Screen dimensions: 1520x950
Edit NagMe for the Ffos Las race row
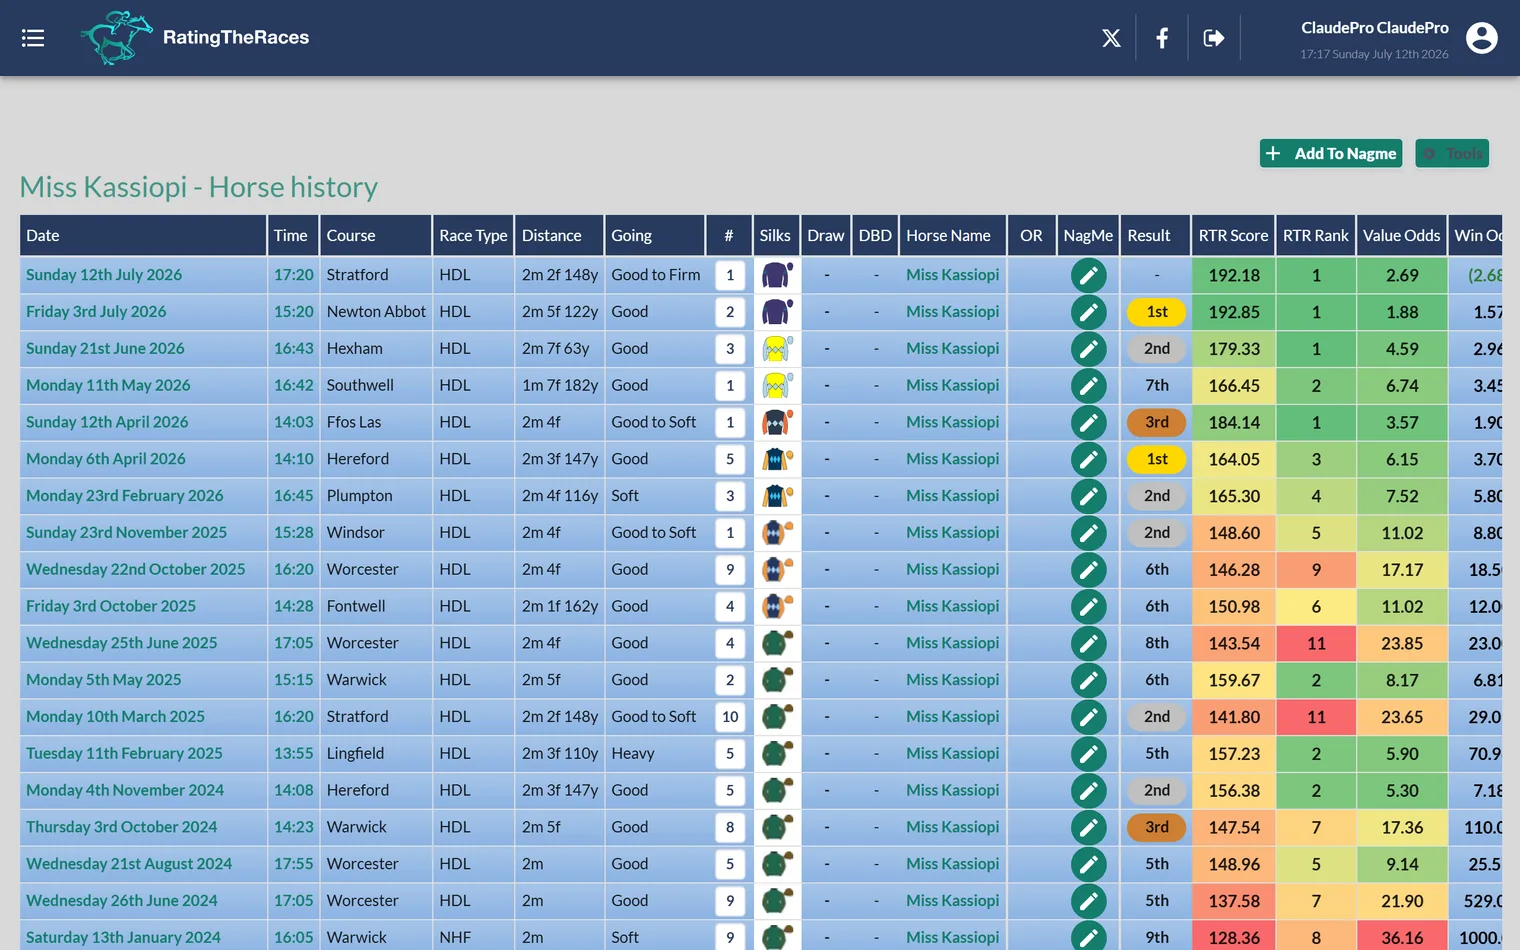coord(1088,422)
